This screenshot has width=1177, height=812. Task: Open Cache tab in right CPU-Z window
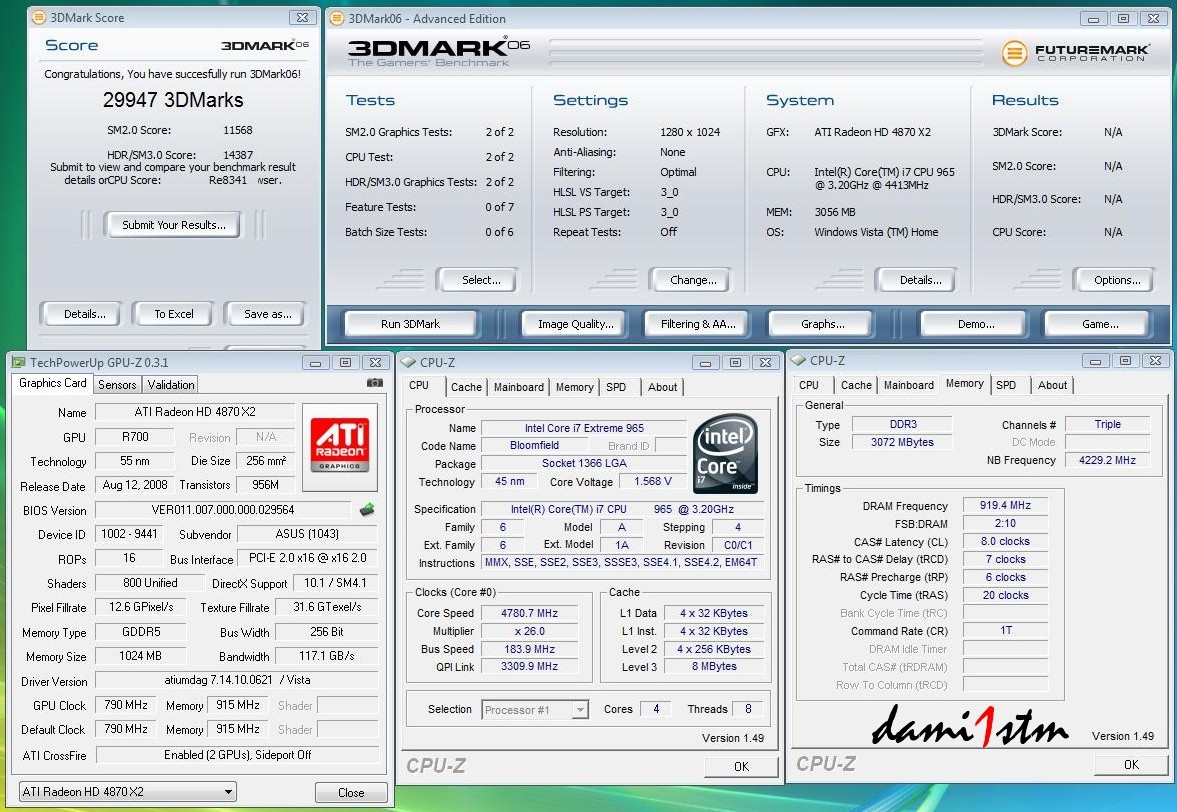coord(856,385)
